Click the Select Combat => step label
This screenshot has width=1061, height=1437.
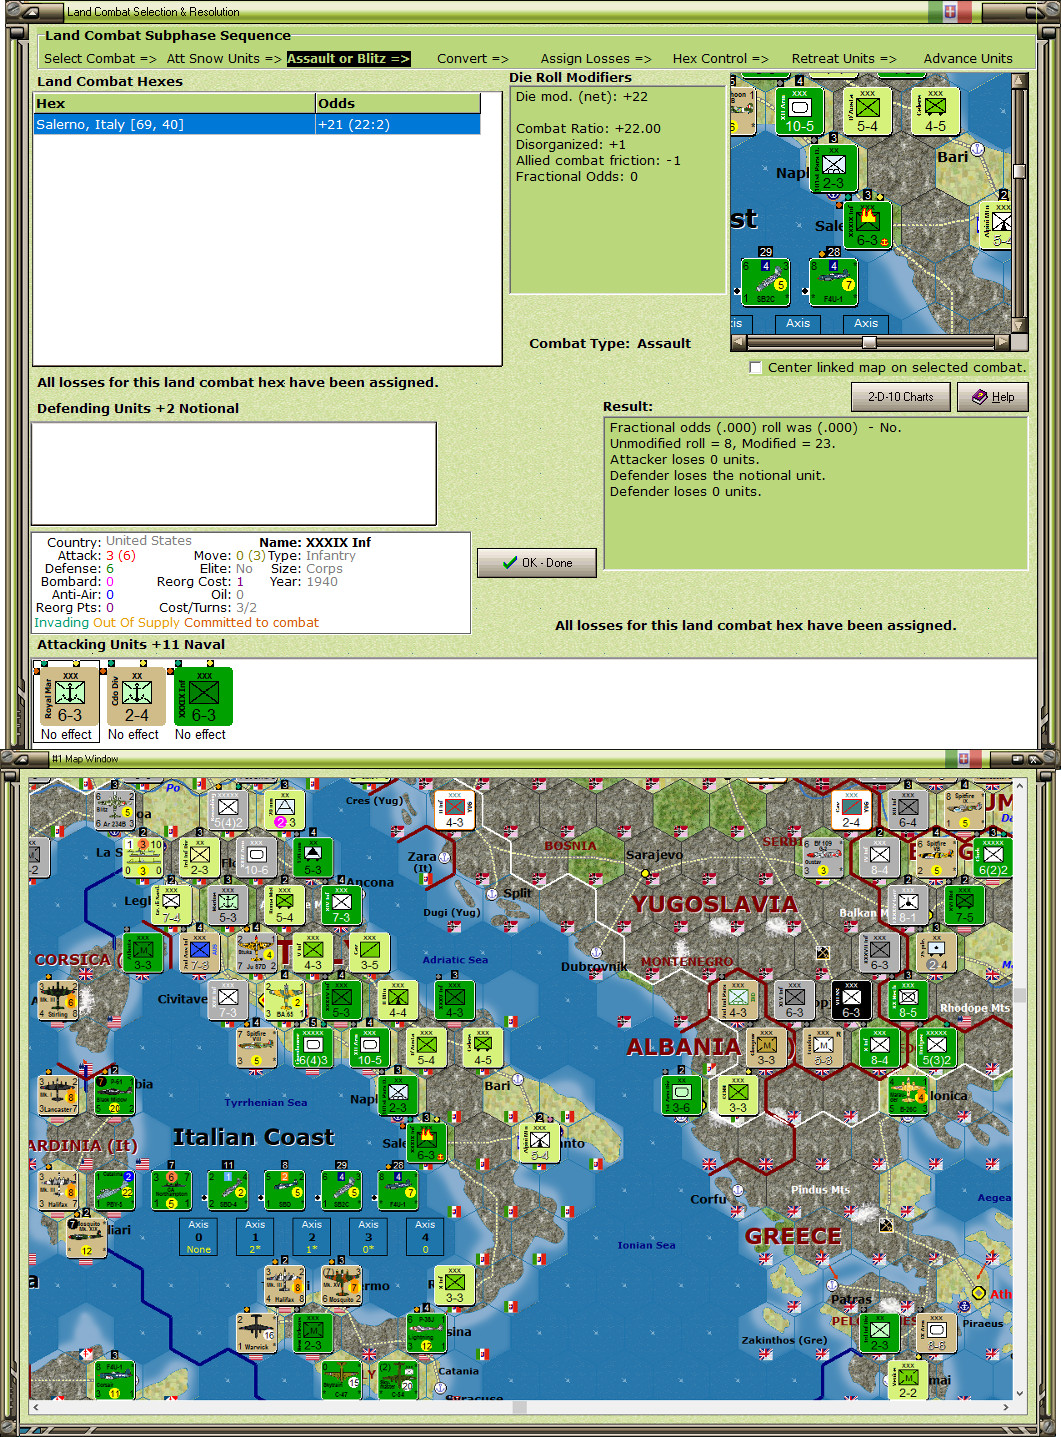click(x=100, y=59)
